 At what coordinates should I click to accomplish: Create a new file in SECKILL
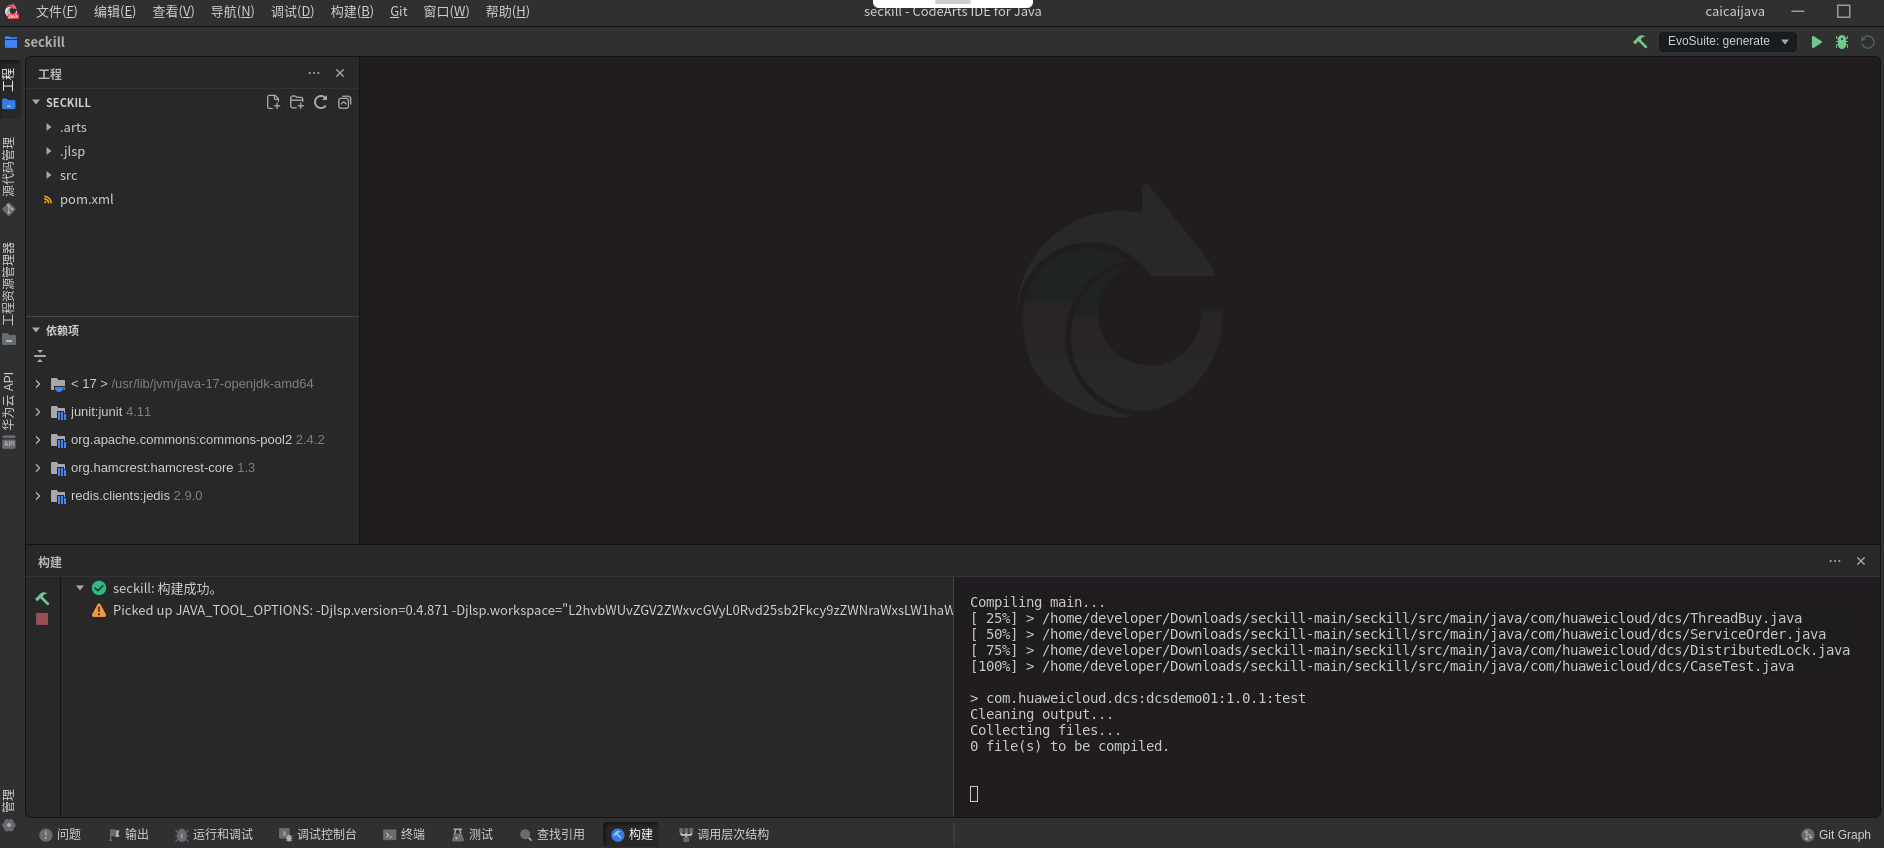tap(273, 102)
